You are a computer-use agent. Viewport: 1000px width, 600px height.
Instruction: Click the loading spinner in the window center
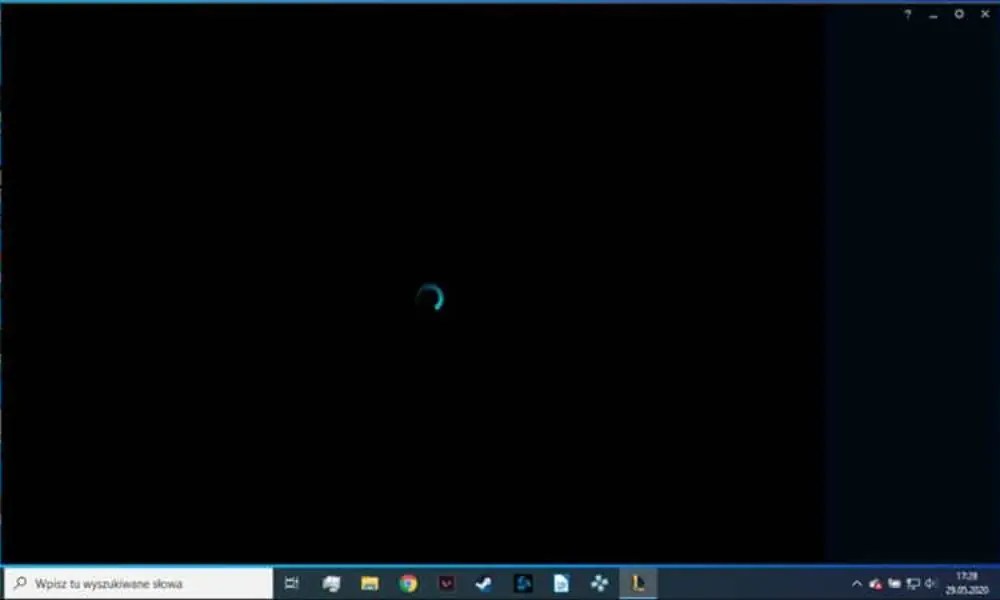click(430, 297)
